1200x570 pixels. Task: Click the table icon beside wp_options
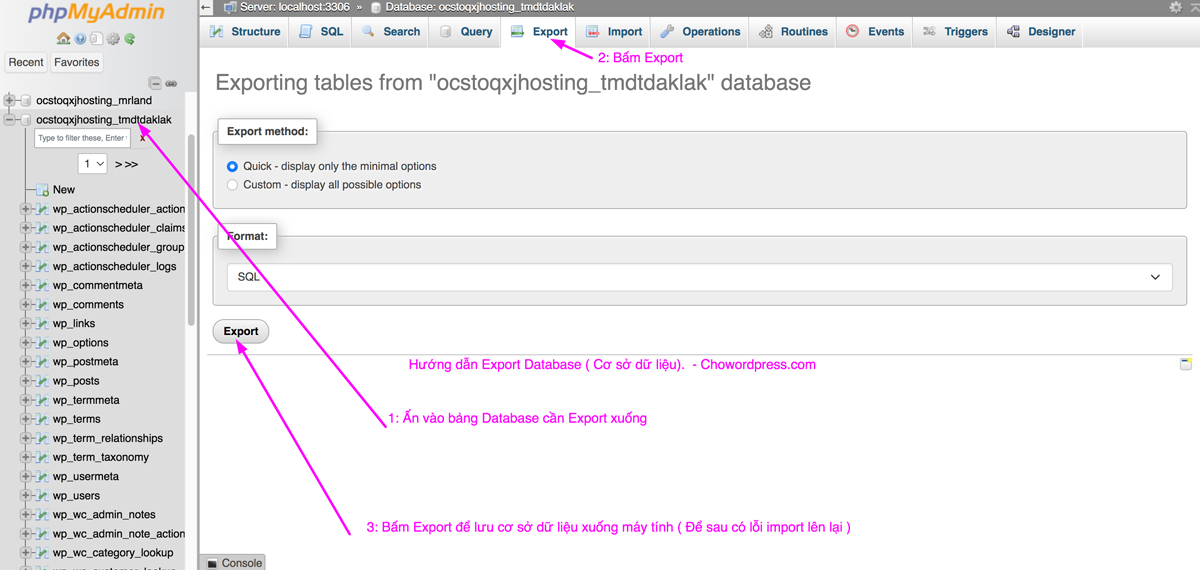(43, 343)
